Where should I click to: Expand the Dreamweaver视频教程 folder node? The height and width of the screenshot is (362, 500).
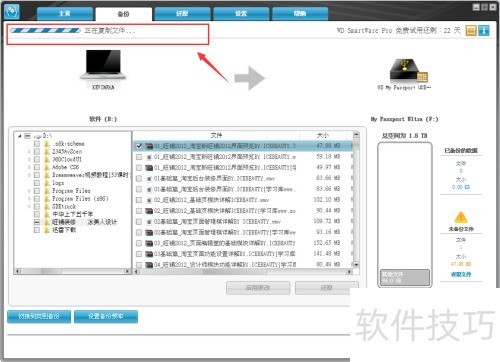(x=29, y=175)
